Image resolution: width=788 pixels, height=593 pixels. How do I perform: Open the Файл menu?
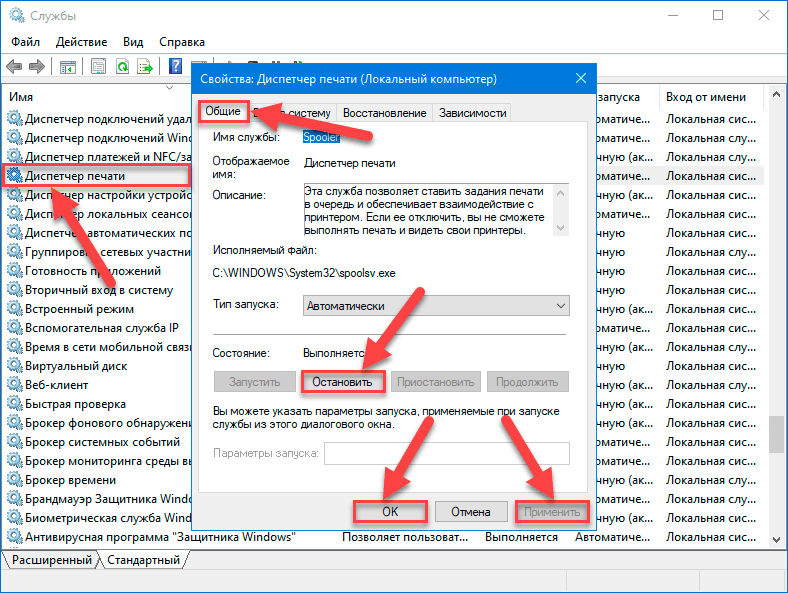[25, 42]
